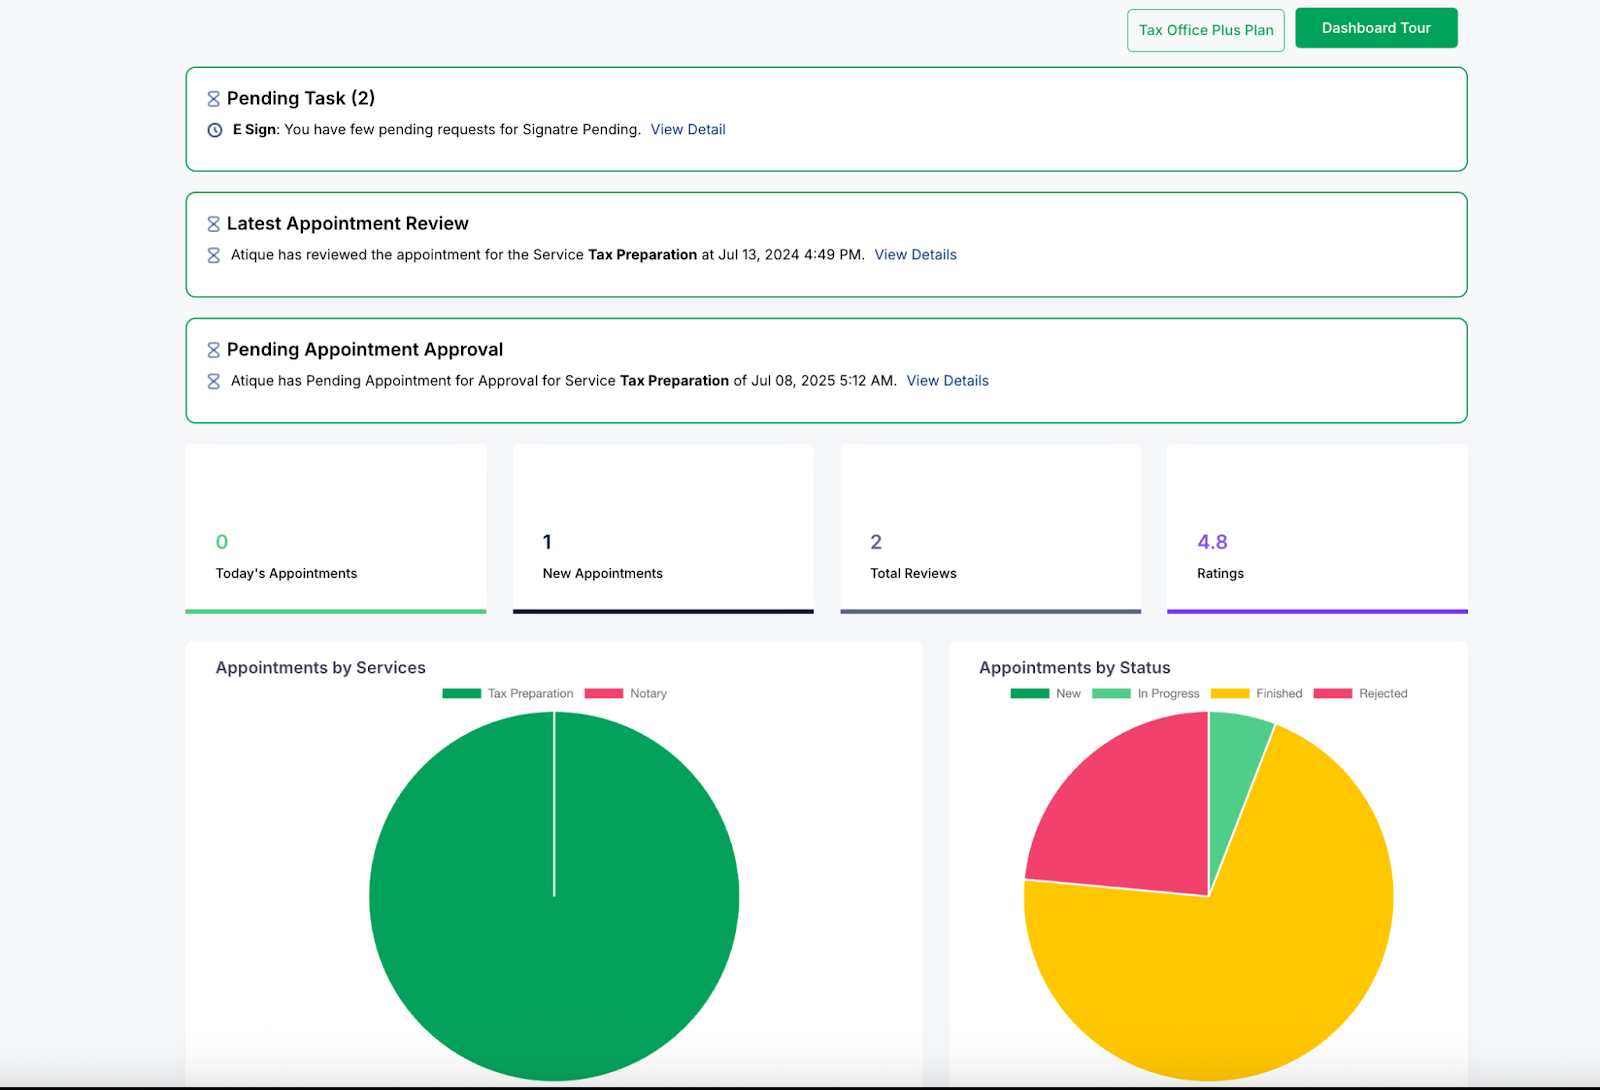
Task: Open View Details for Latest Appointment Review
Action: pyautogui.click(x=915, y=255)
